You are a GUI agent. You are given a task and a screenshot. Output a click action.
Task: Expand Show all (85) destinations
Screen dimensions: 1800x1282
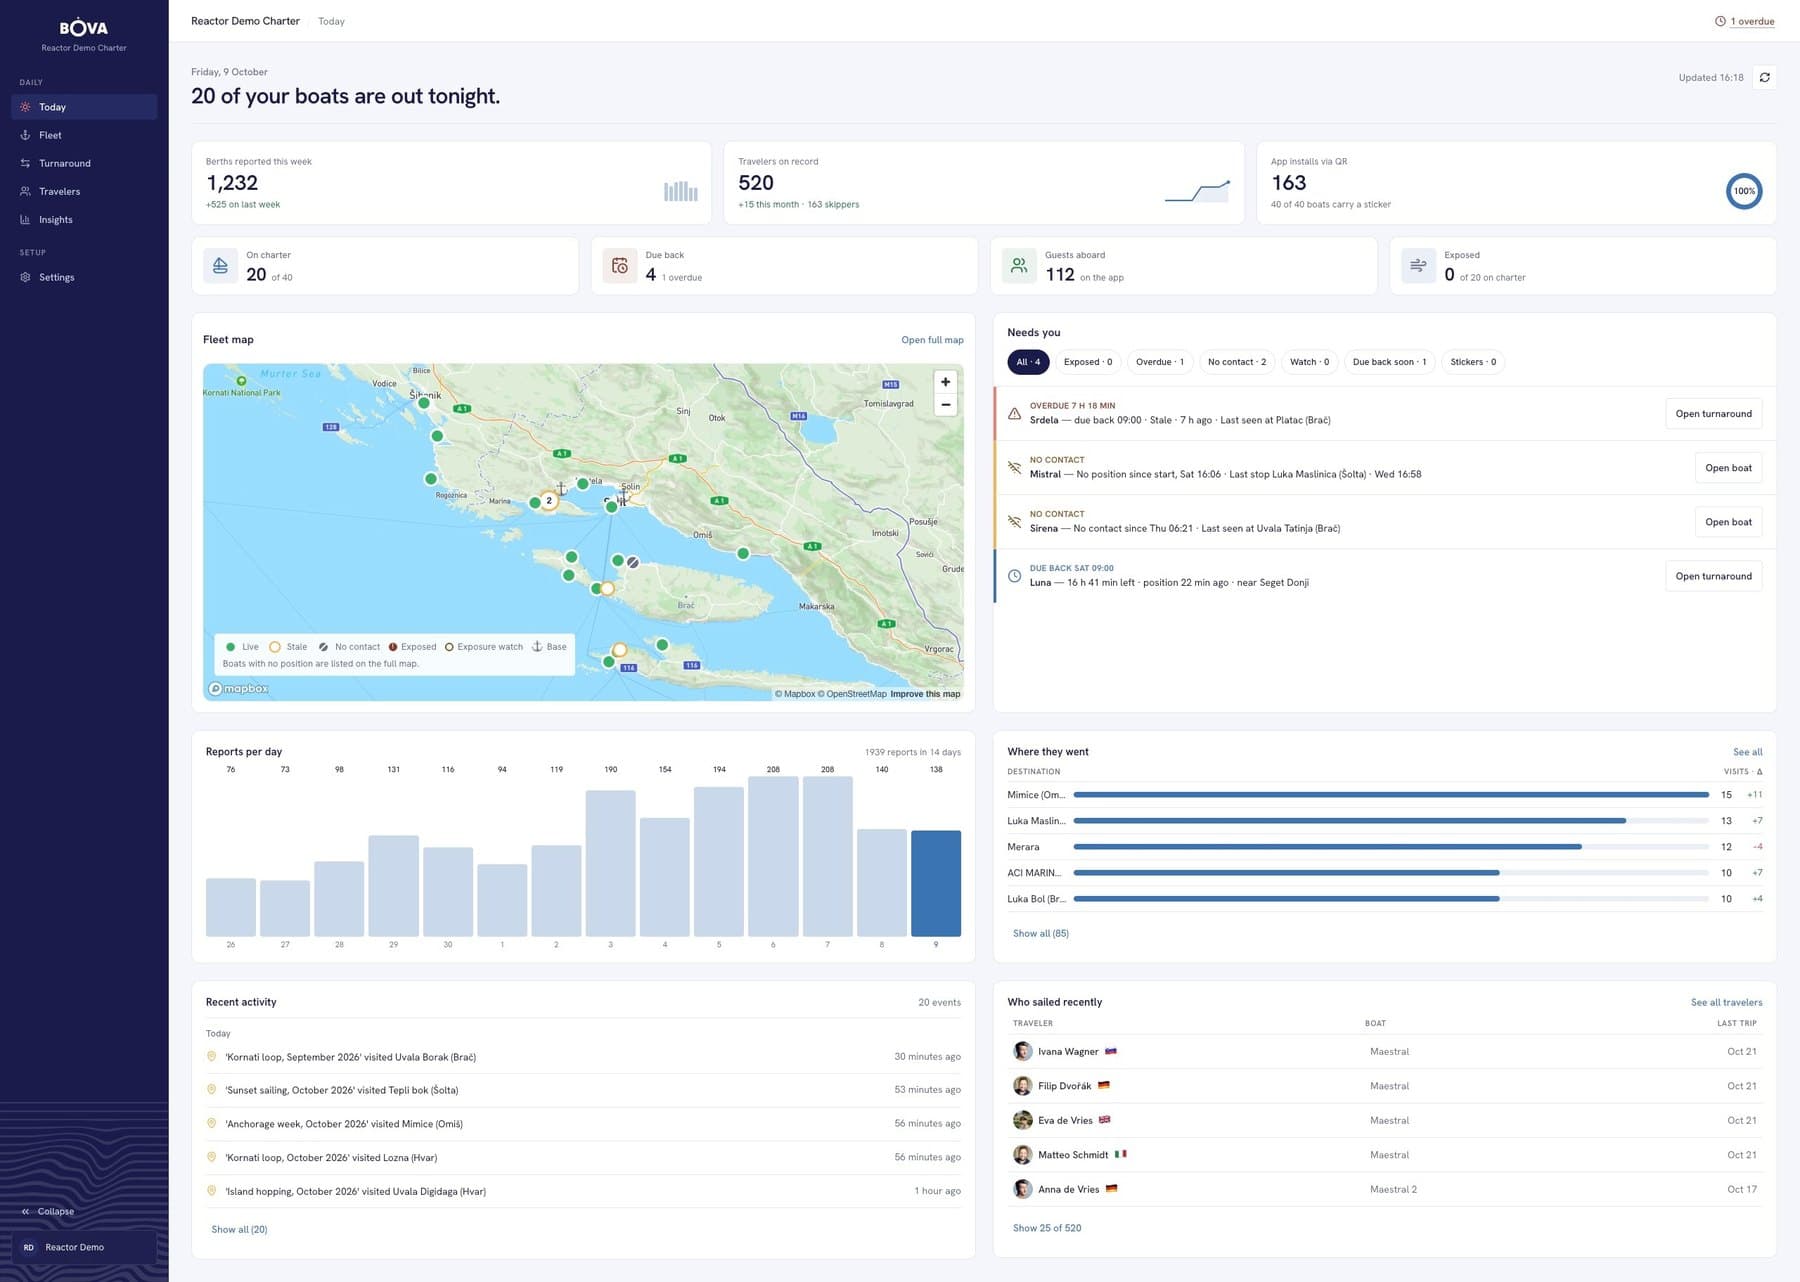click(x=1040, y=933)
